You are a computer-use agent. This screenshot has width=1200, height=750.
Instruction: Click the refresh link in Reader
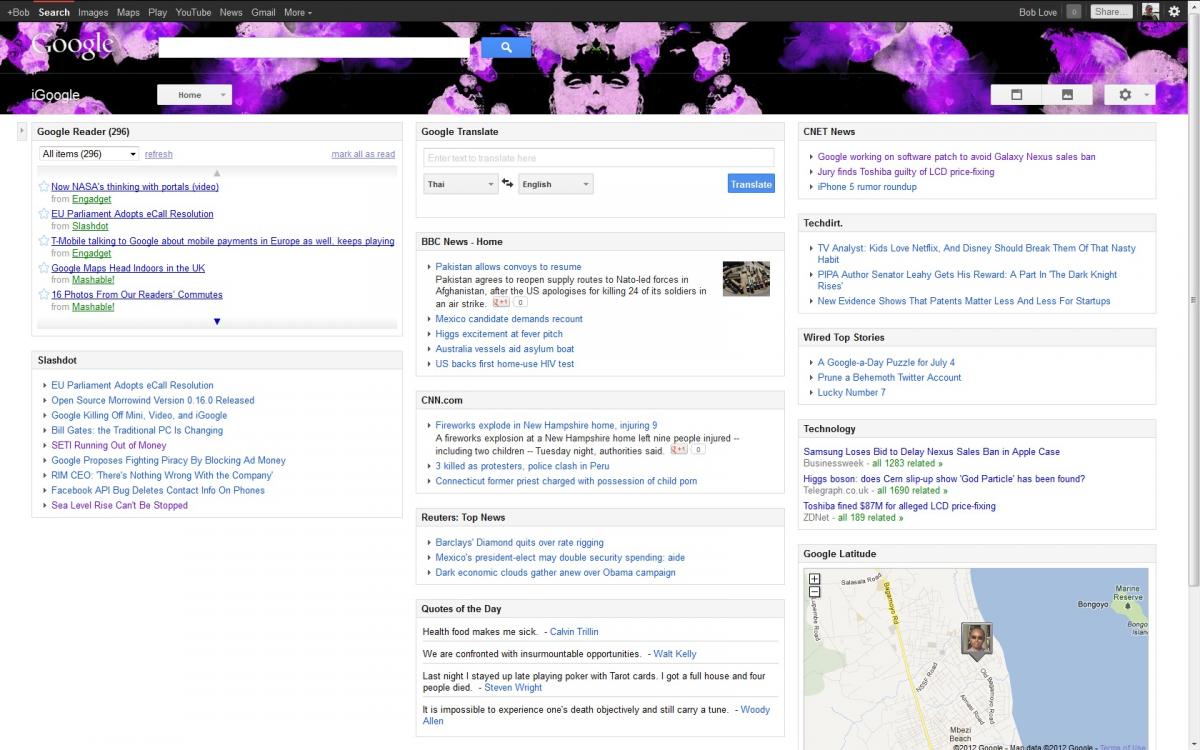pos(159,154)
